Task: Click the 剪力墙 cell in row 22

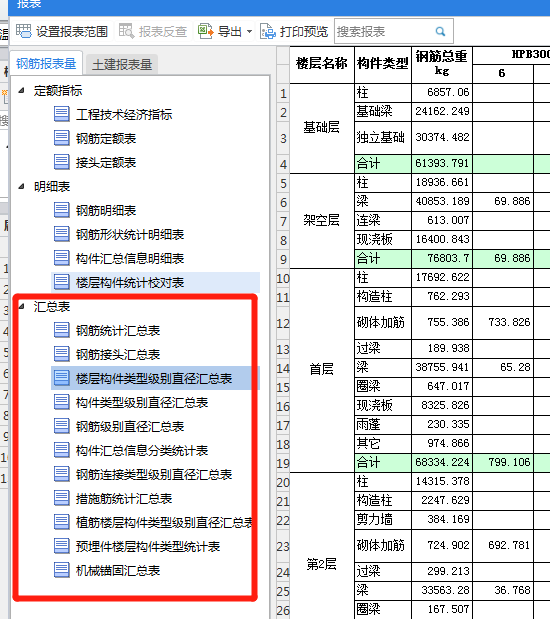Action: pos(382,520)
